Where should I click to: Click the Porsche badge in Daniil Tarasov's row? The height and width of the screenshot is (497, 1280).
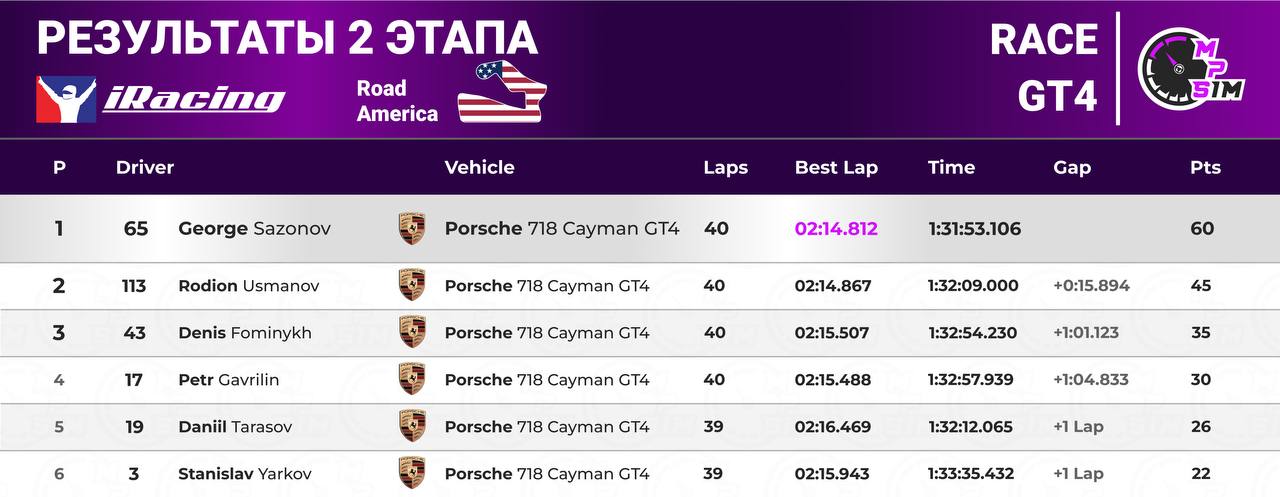tap(411, 426)
